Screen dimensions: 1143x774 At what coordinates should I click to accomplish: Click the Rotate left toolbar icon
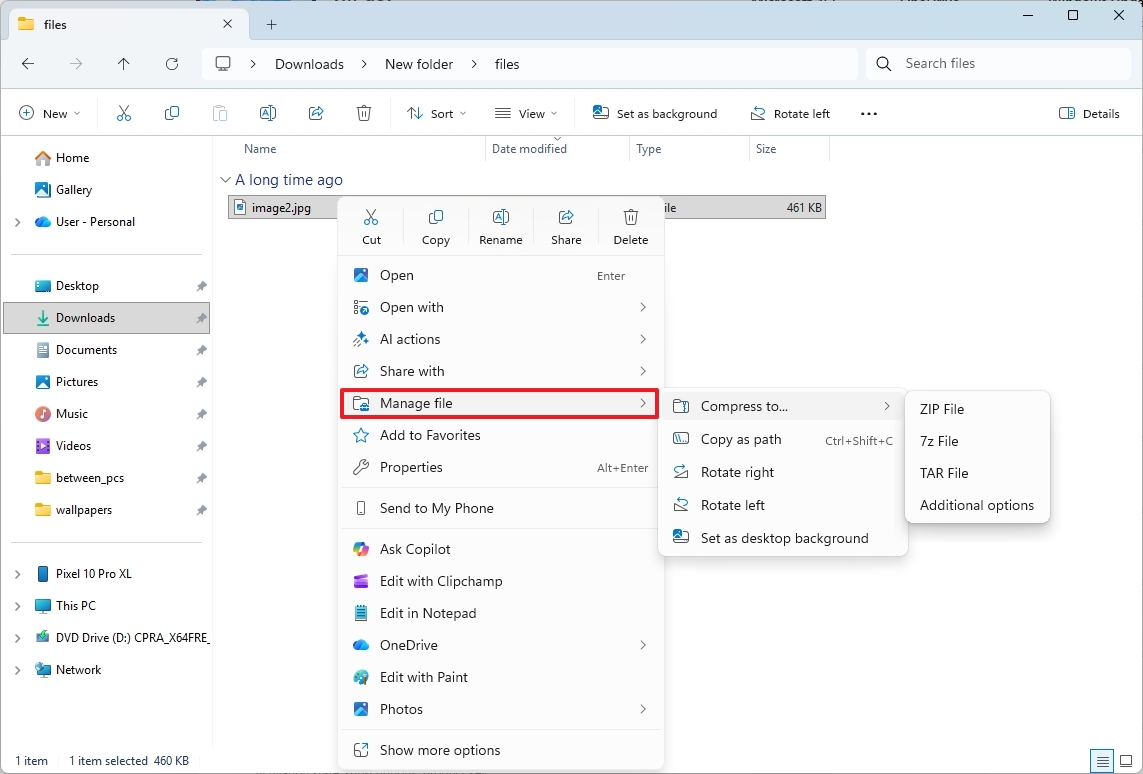coord(790,113)
